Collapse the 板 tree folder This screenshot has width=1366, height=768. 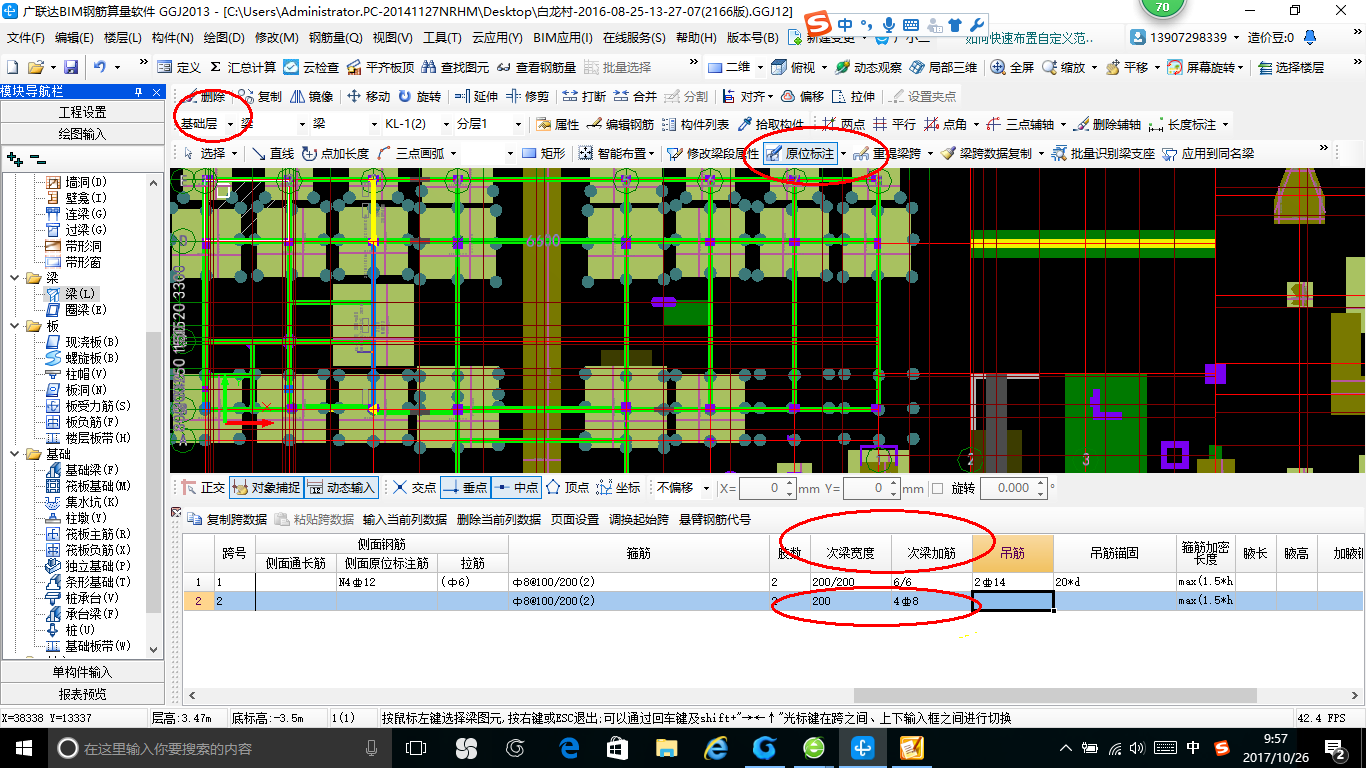(x=14, y=326)
